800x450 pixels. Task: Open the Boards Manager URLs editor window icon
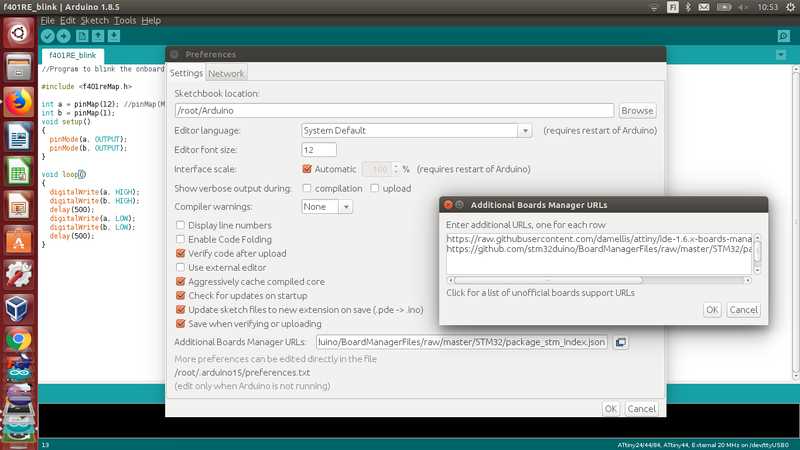pos(621,342)
